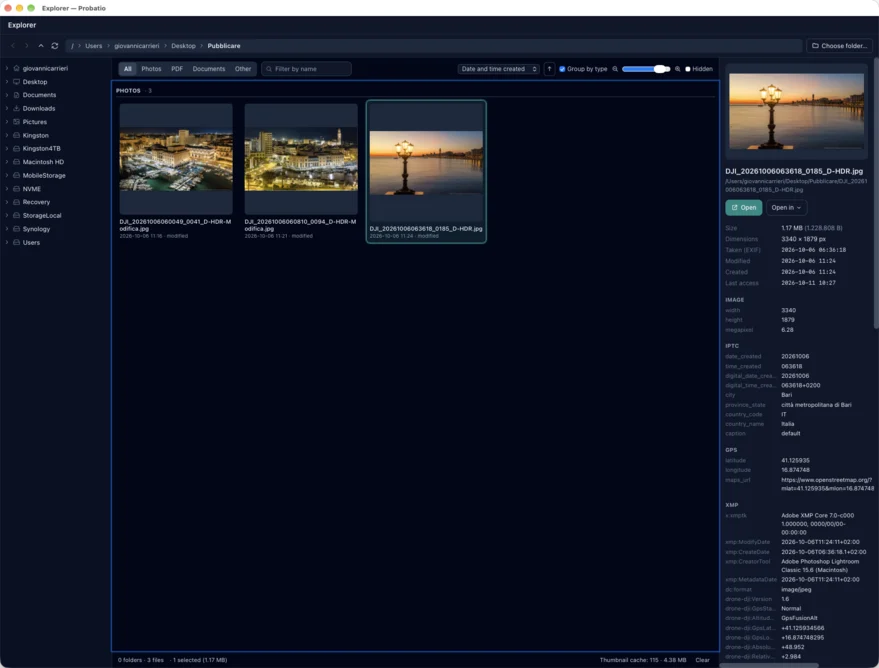Click the Desktop monitor icon in sidebar
The width and height of the screenshot is (879, 668).
(16, 82)
